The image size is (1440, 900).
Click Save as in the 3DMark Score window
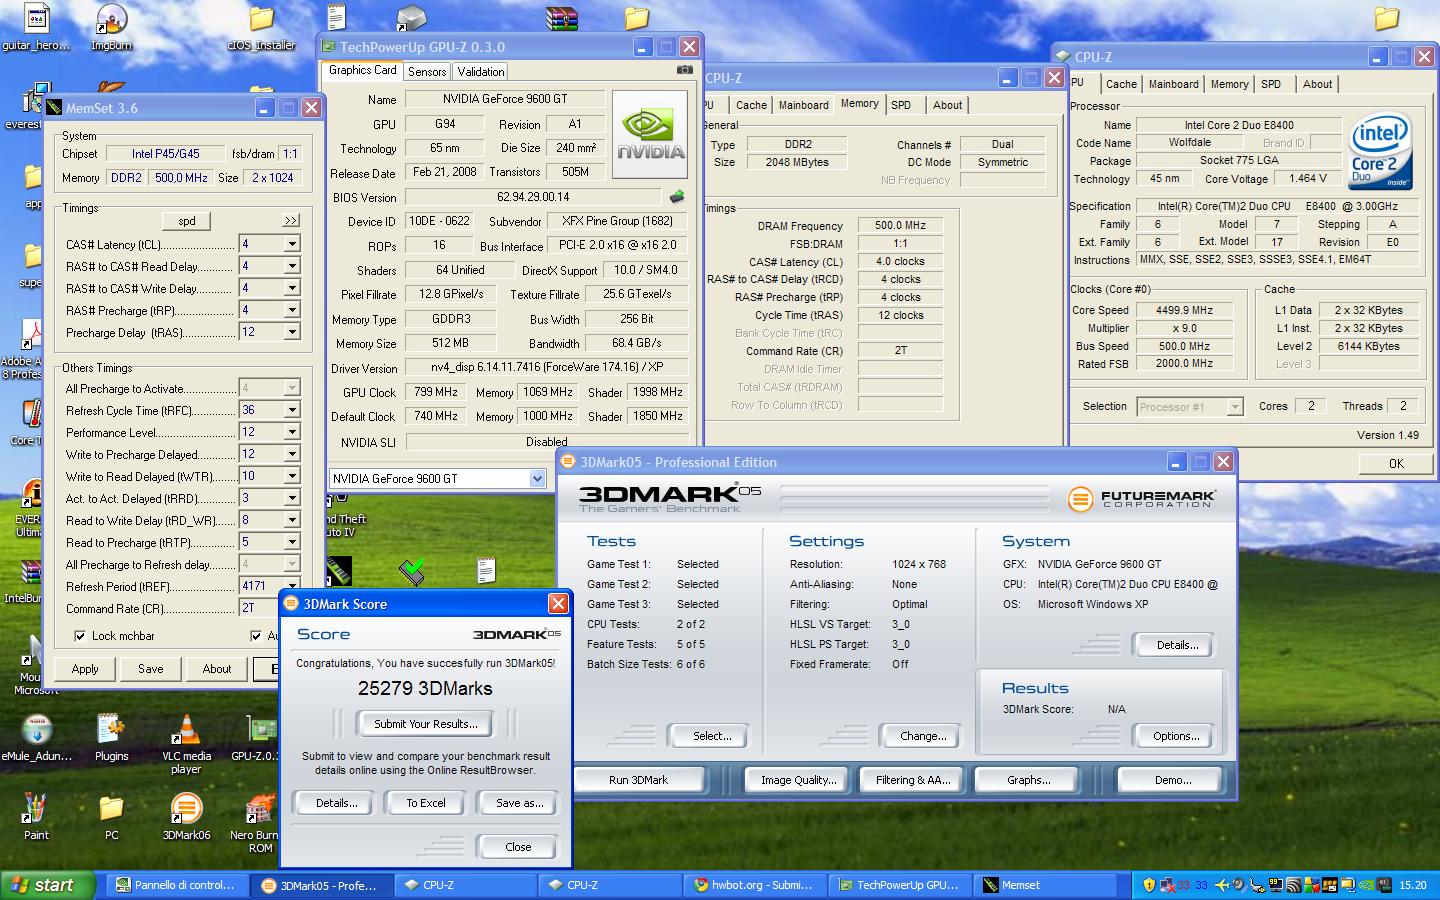pyautogui.click(x=520, y=803)
